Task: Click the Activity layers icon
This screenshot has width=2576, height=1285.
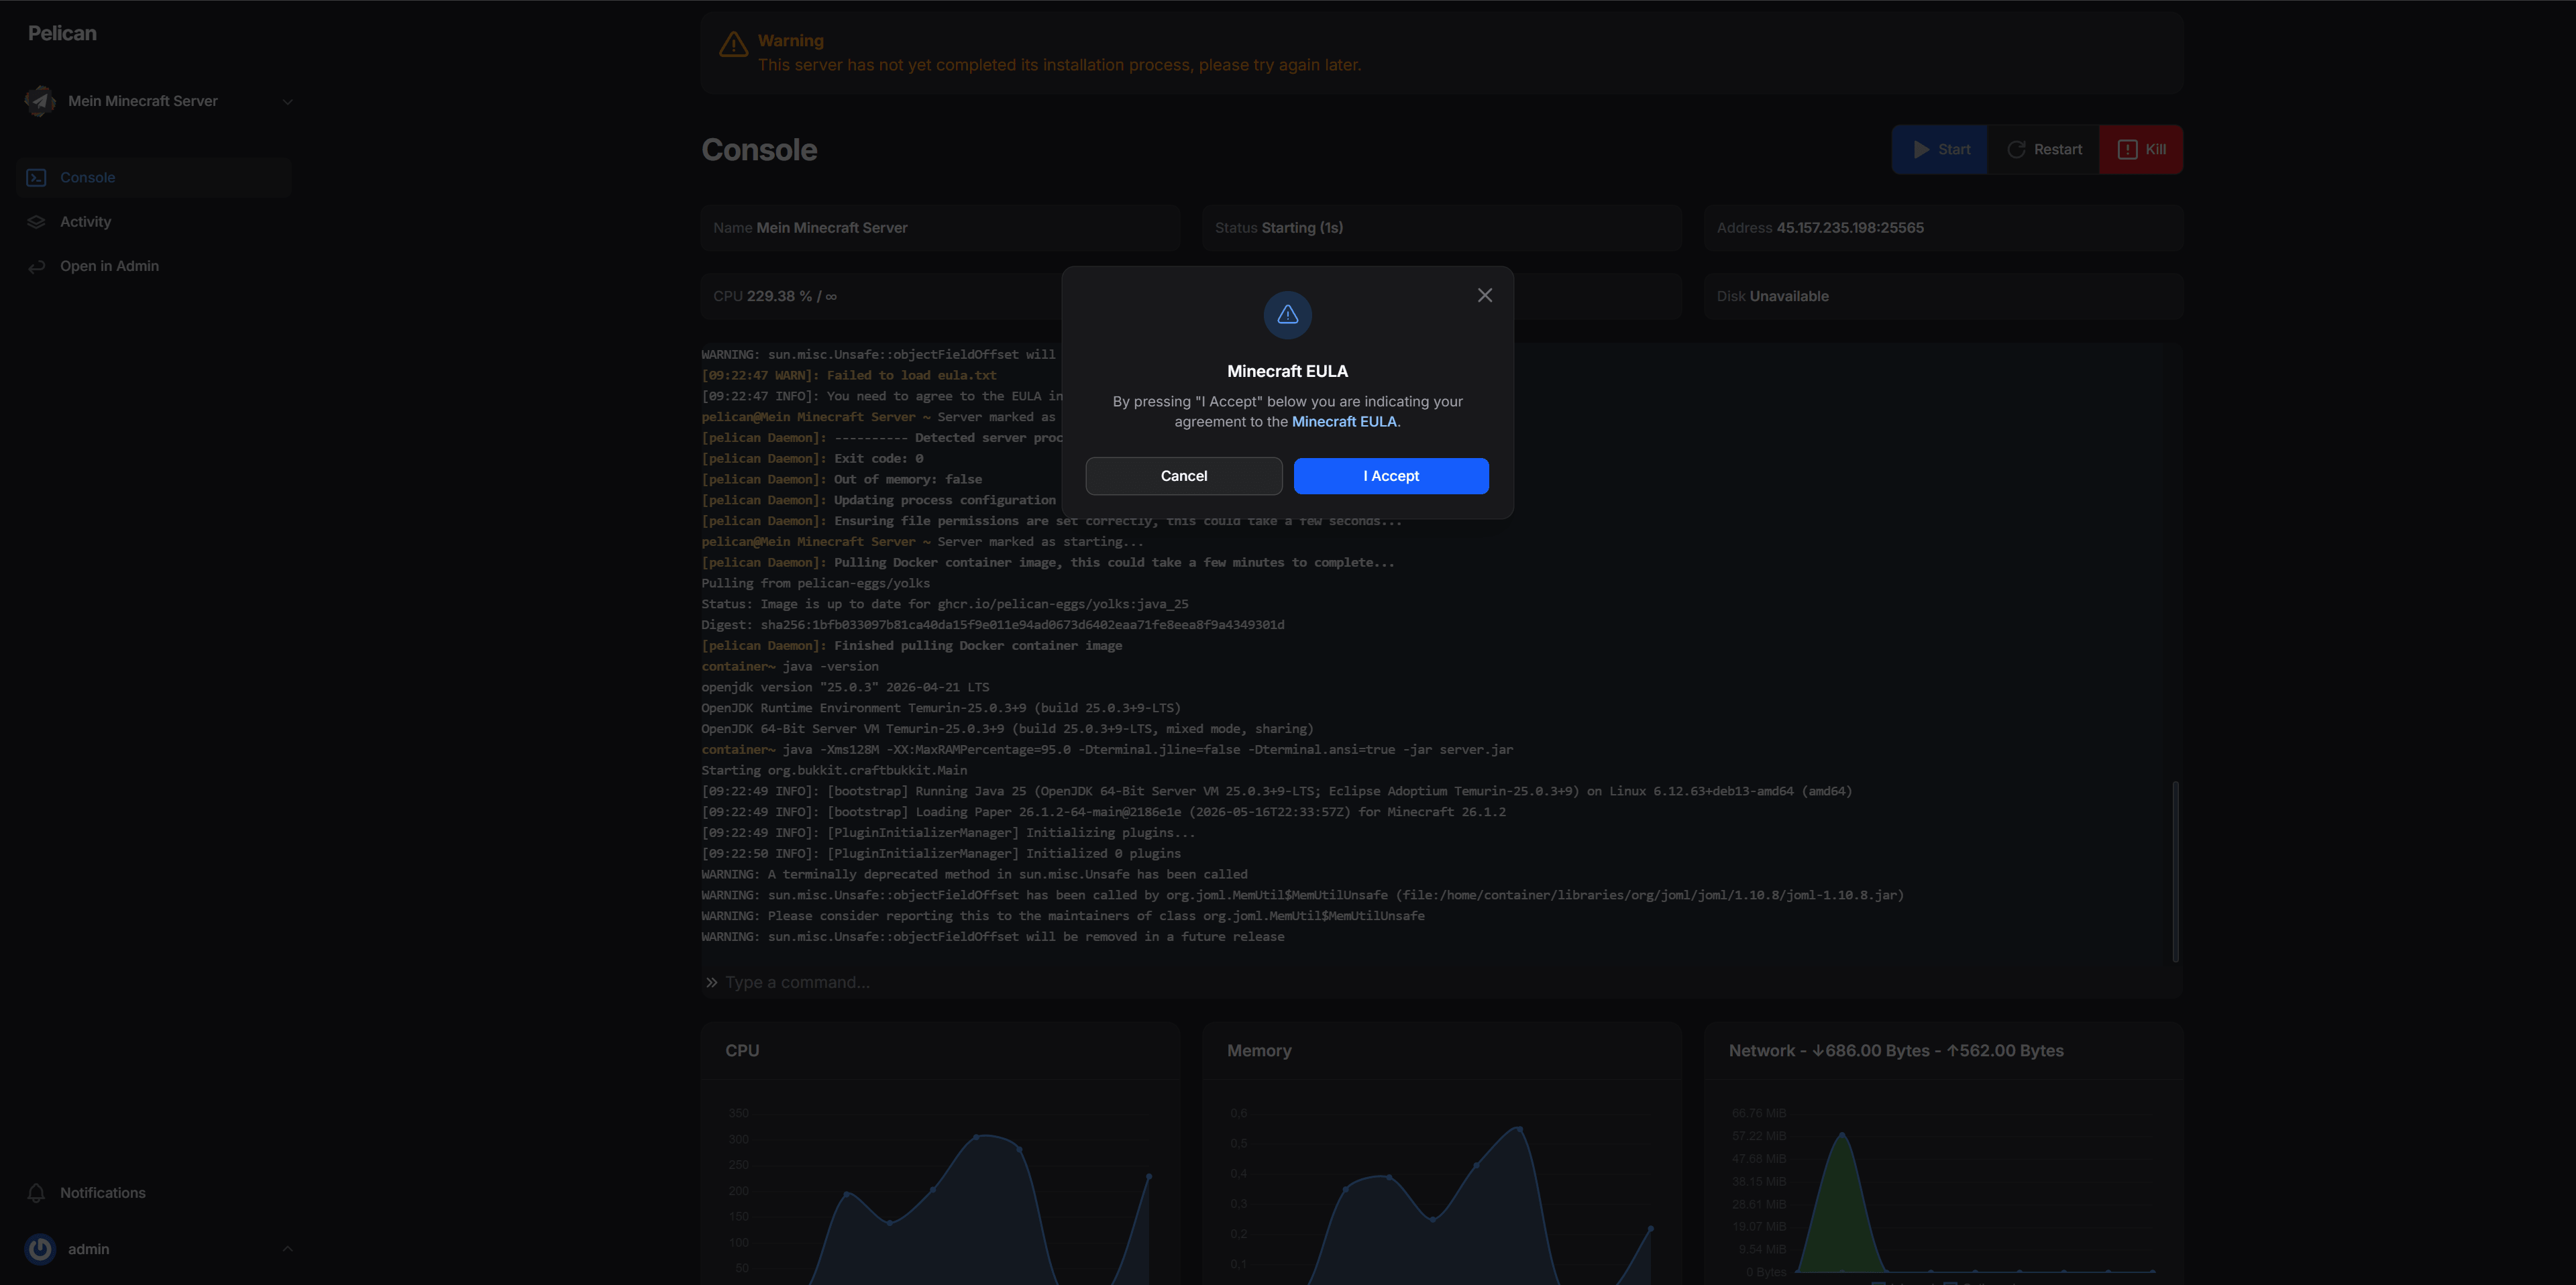Action: [x=36, y=222]
